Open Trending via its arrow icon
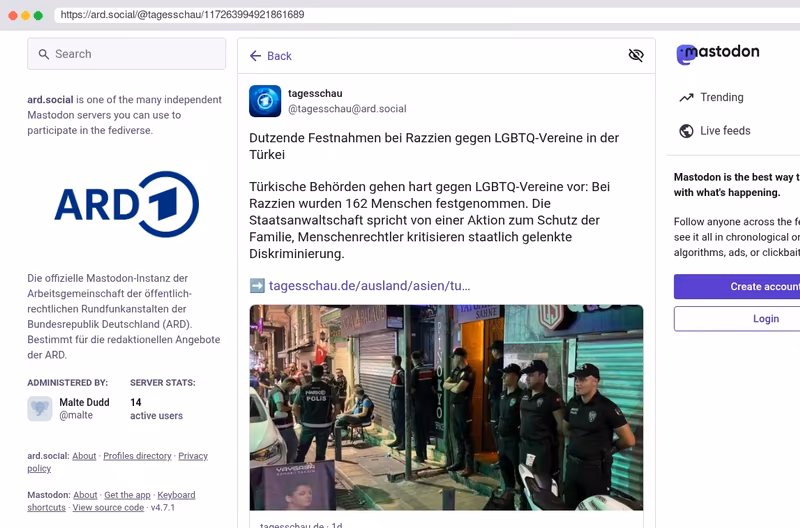Image resolution: width=800 pixels, height=528 pixels. (x=686, y=97)
